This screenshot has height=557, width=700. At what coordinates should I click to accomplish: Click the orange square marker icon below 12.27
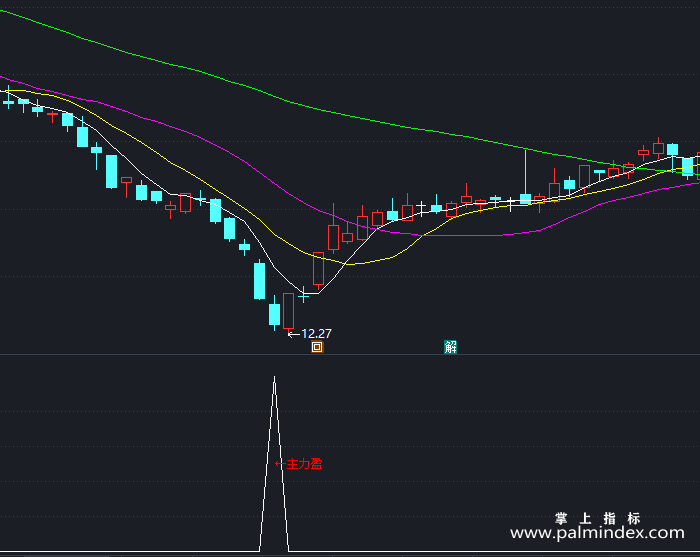(x=317, y=347)
